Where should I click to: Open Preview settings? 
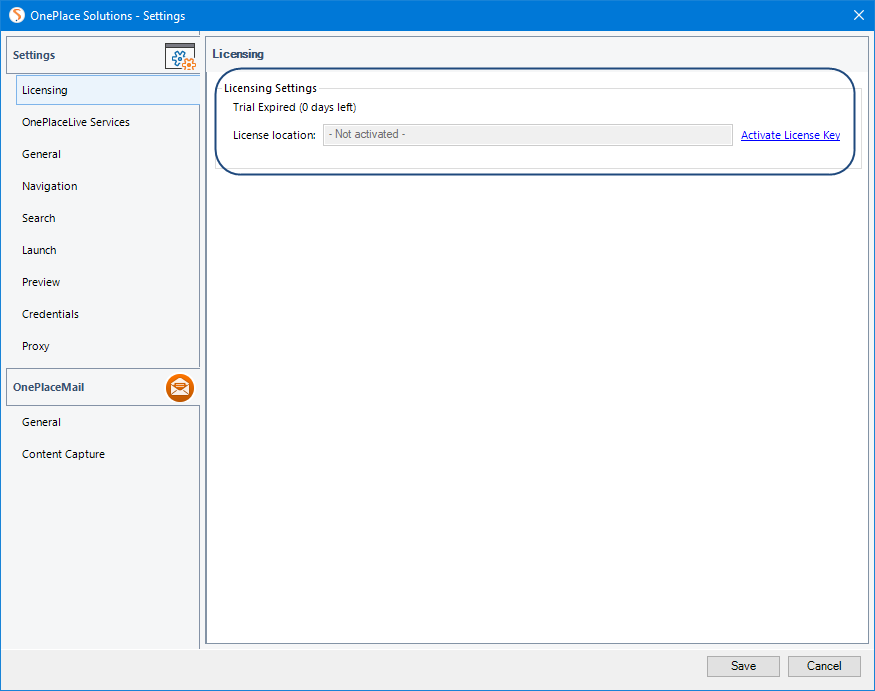41,282
